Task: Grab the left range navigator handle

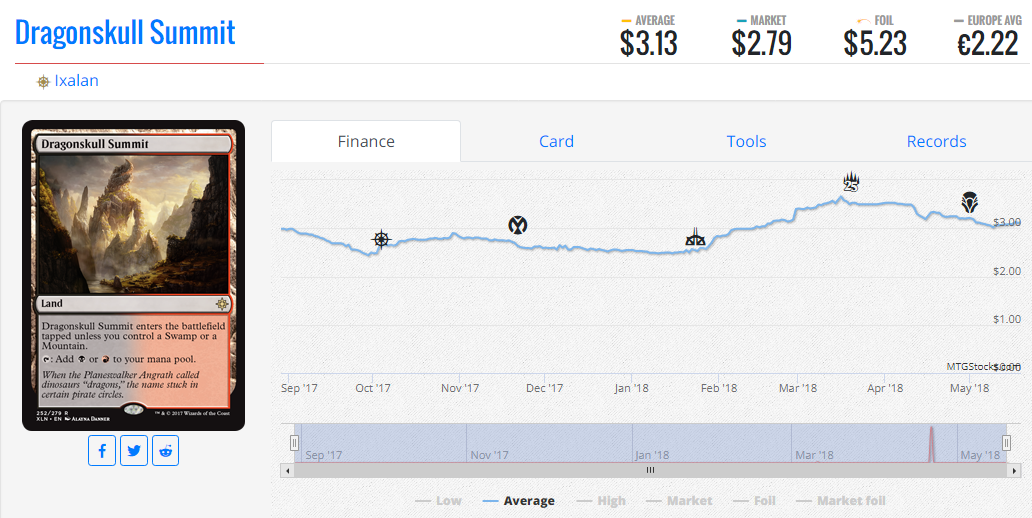Action: (295, 443)
